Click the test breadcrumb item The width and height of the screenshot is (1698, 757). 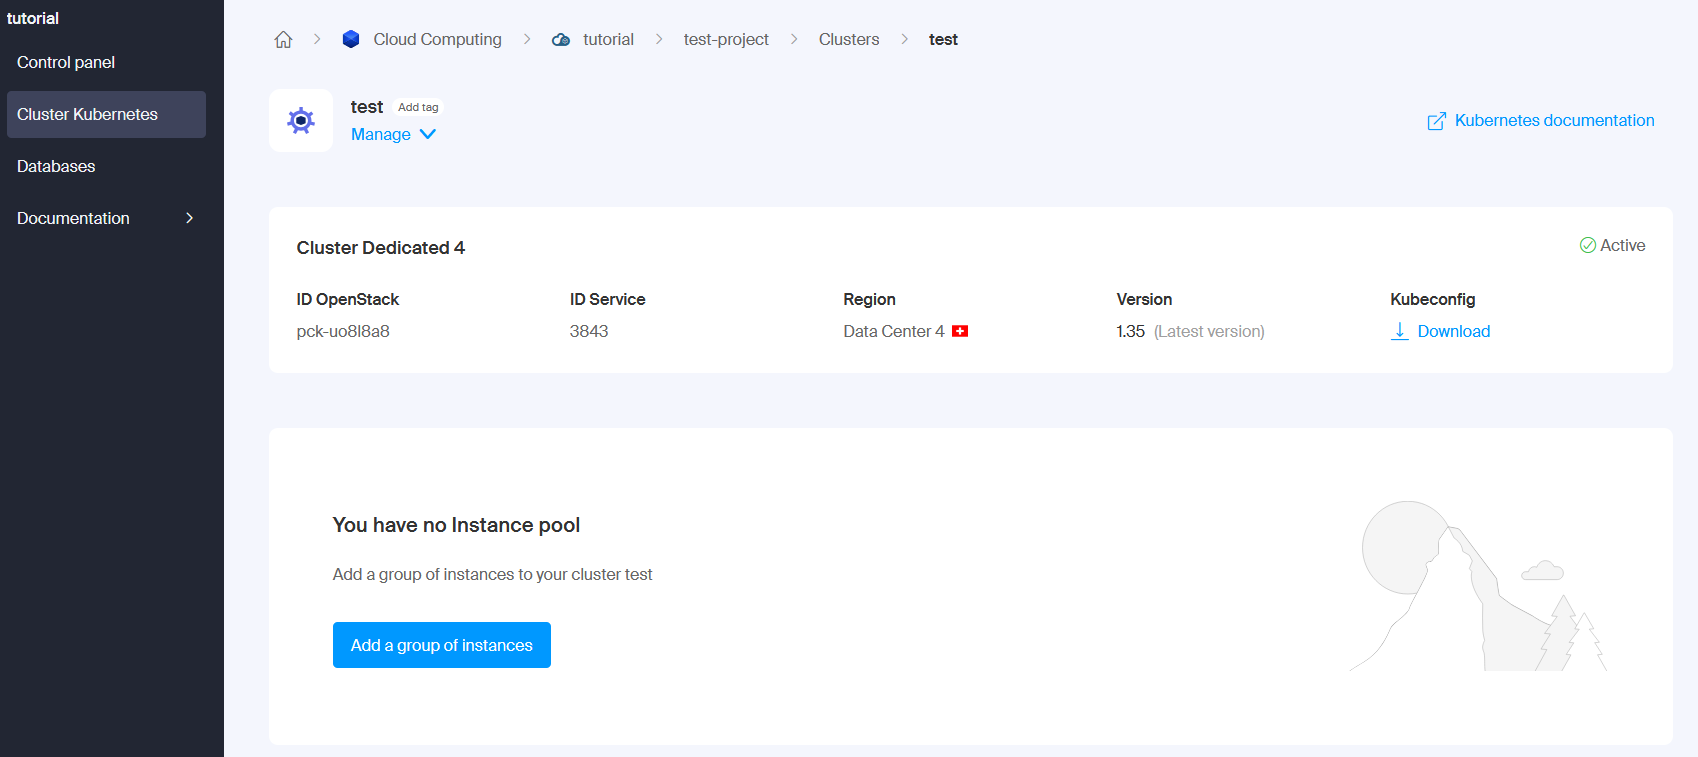[x=943, y=39]
